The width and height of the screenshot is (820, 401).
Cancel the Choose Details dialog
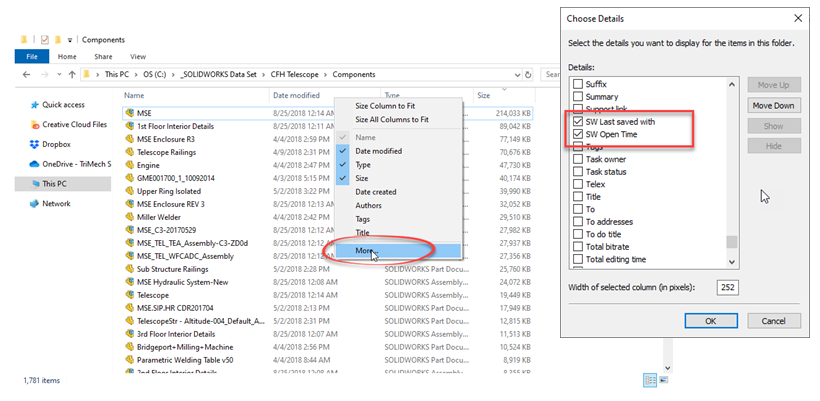click(773, 321)
